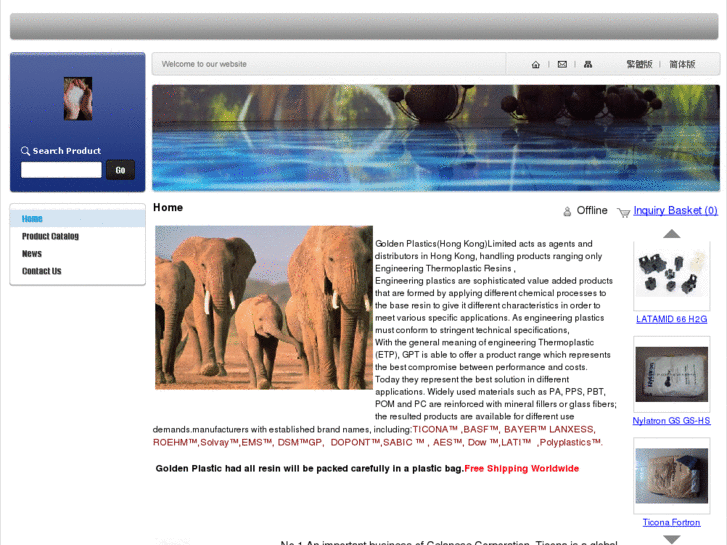Click the hands logo image in sidebar
This screenshot has width=727, height=545.
click(x=78, y=99)
